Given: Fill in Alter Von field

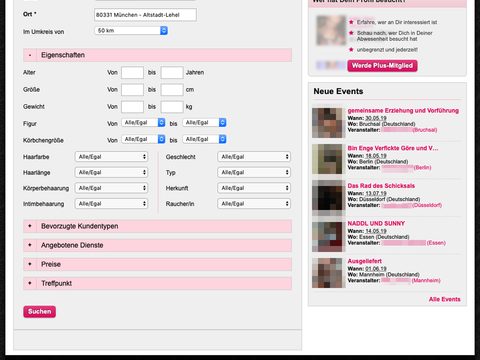Looking at the screenshot, I should tap(132, 72).
